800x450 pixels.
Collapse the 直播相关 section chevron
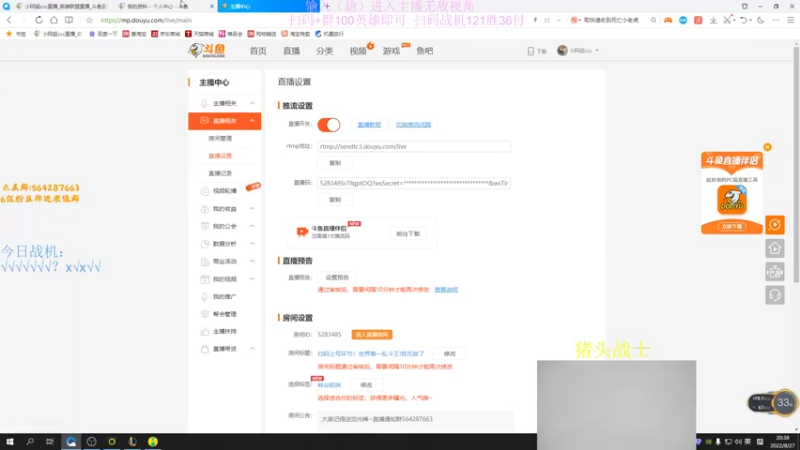(252, 121)
